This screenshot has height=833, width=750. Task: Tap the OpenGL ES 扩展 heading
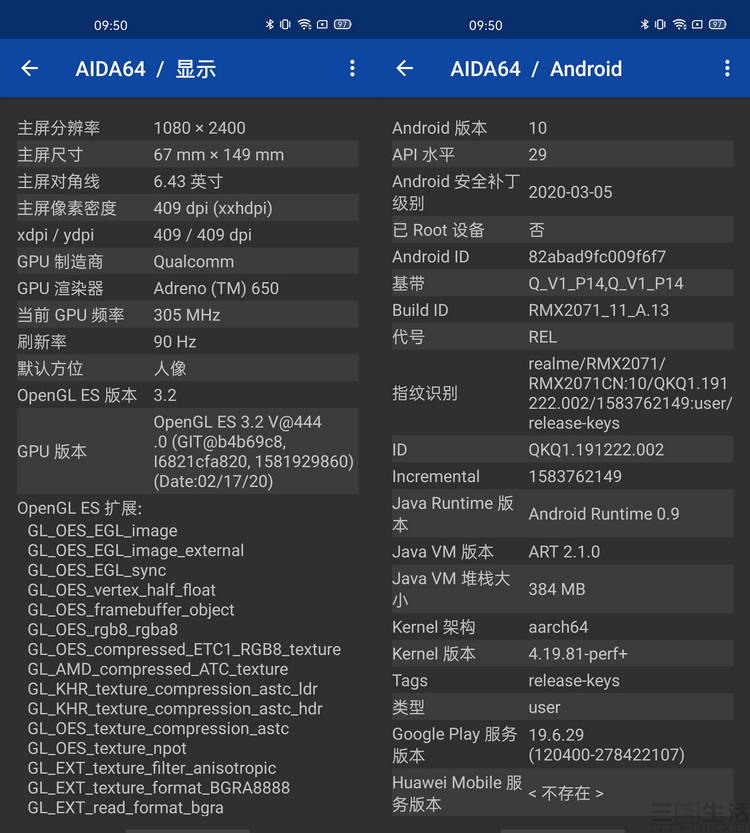[80, 508]
